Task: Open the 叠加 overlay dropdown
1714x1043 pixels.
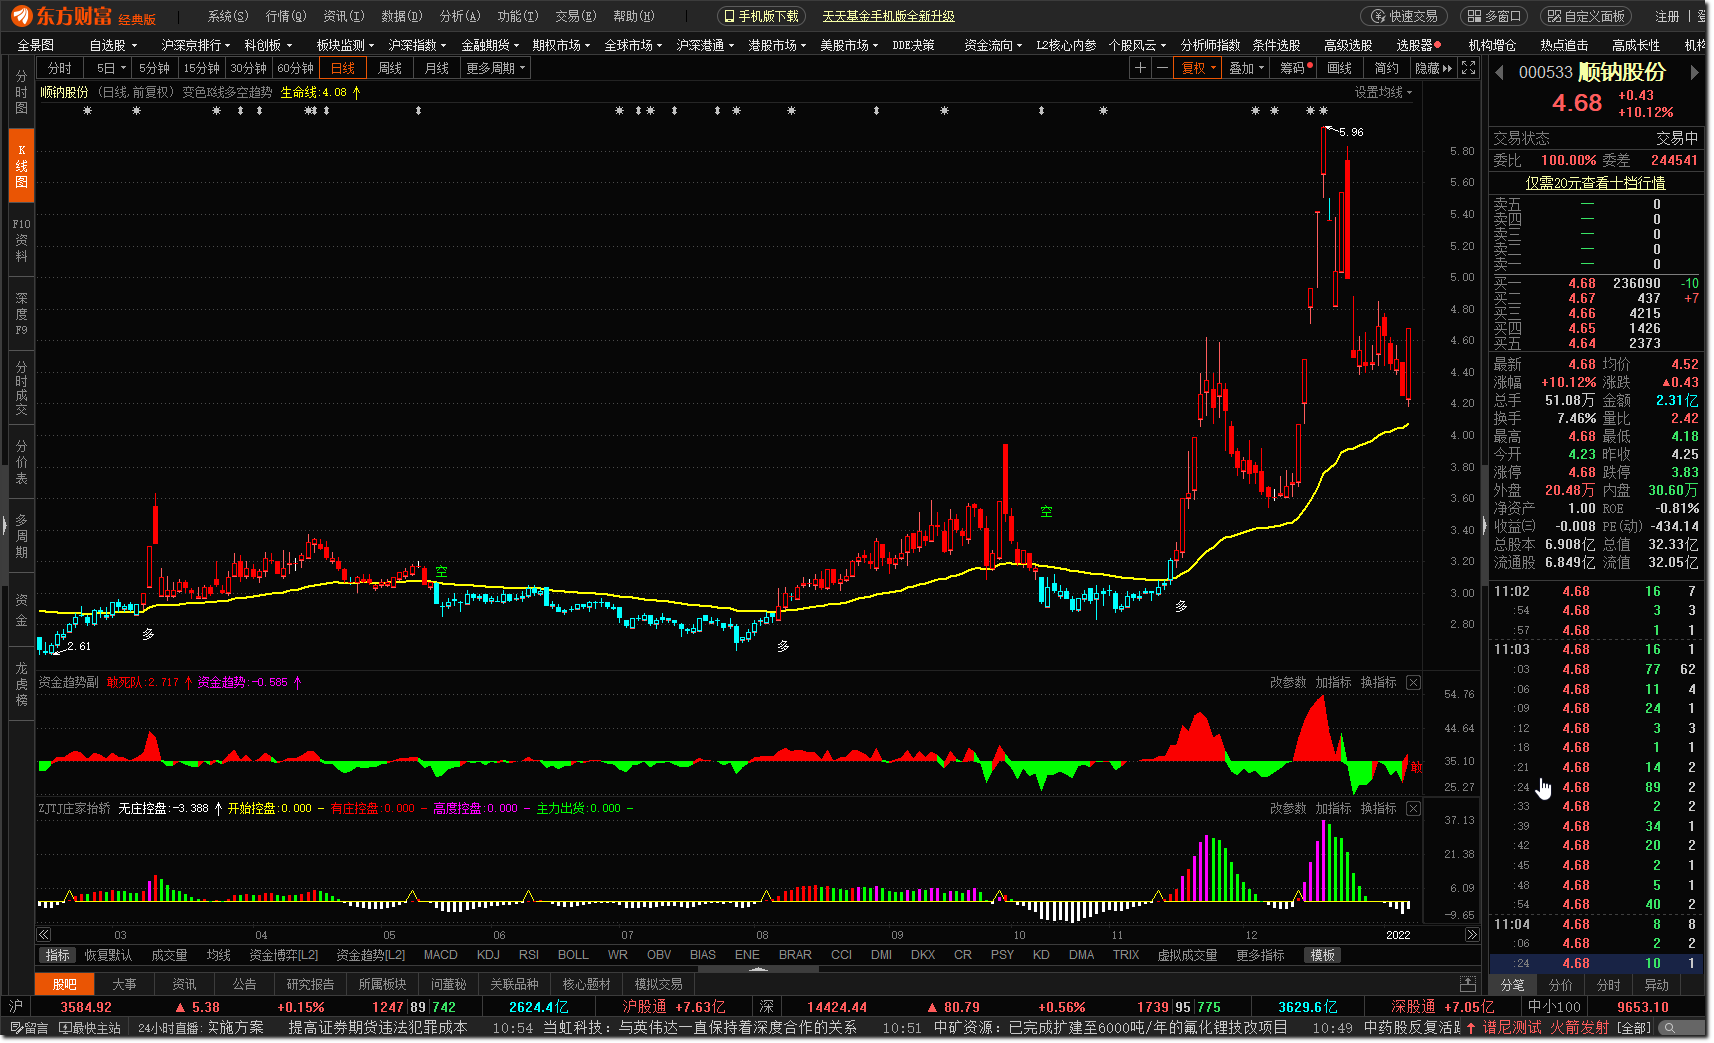Action: (x=1246, y=68)
